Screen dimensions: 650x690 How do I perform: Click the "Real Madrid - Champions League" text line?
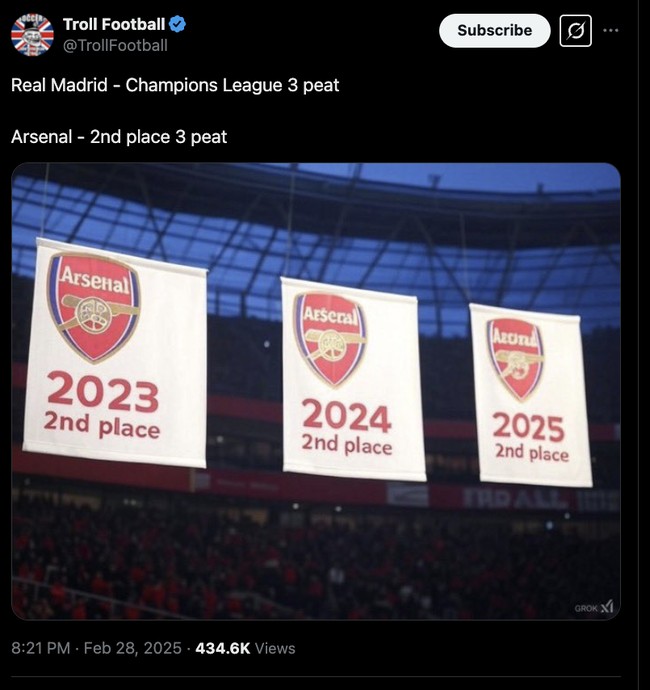click(175, 85)
